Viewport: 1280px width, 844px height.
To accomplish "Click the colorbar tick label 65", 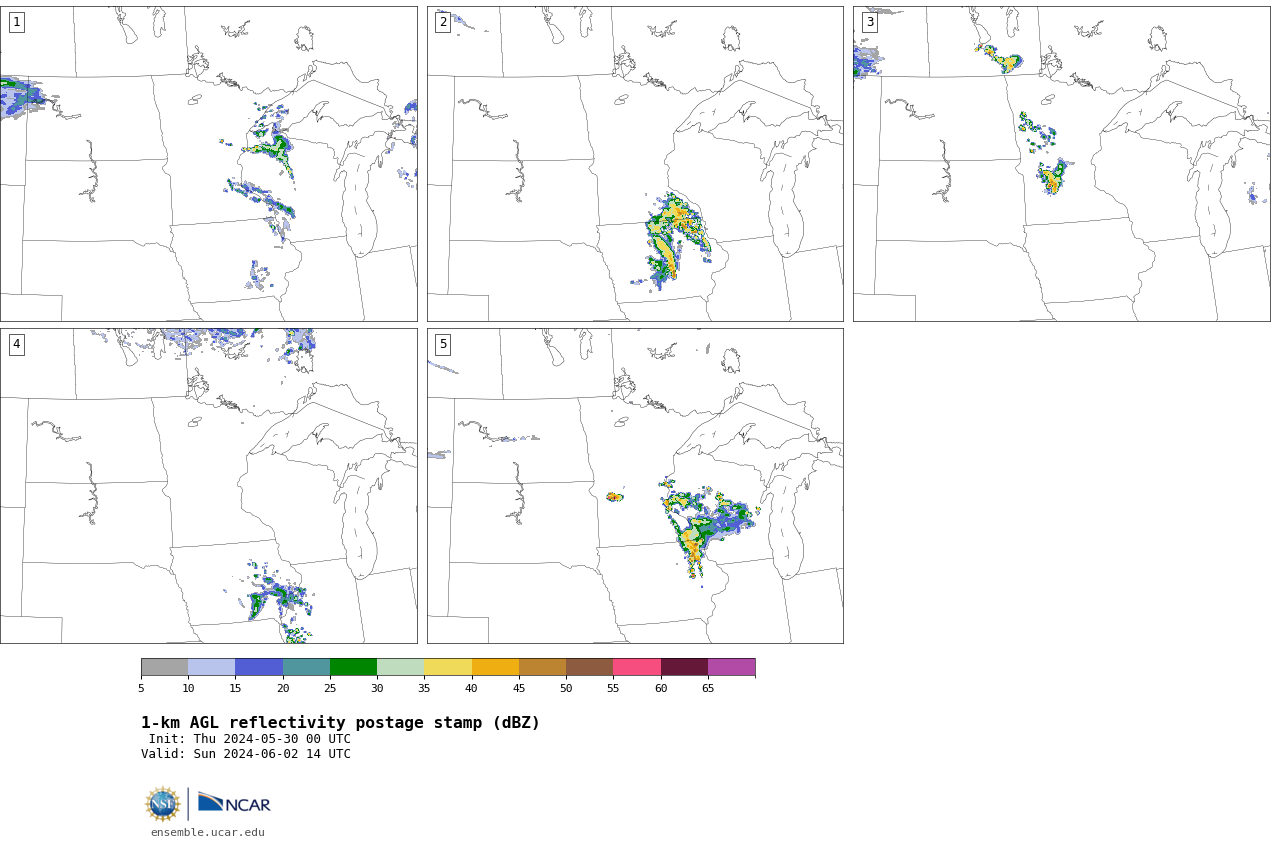I will tap(708, 688).
